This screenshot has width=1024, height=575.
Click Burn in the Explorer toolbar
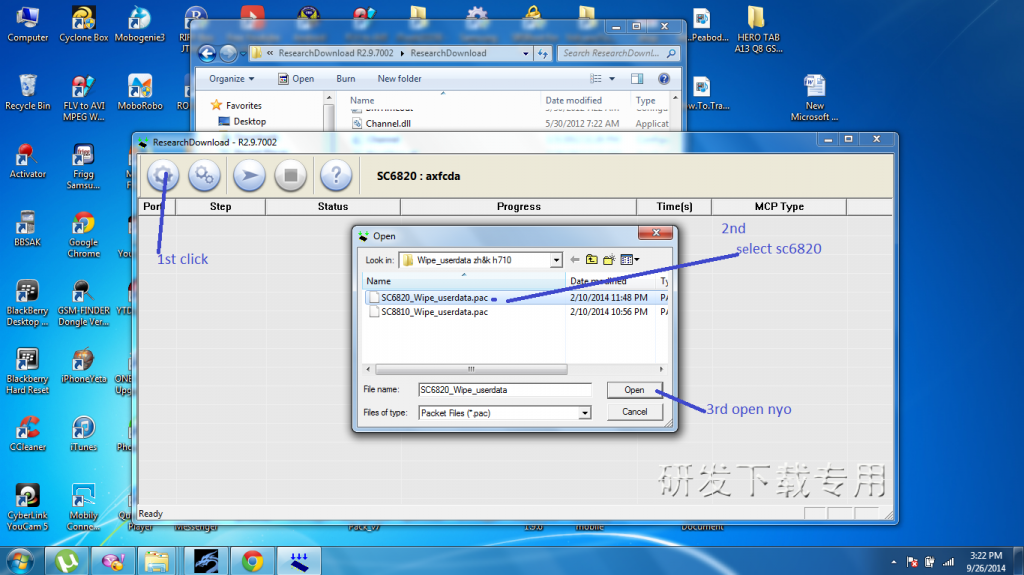(345, 78)
